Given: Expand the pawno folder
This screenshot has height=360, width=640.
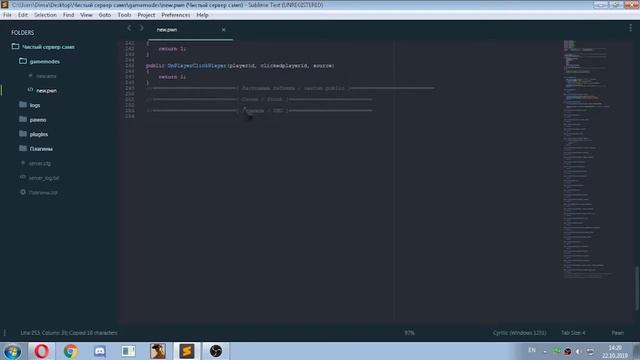Looking at the screenshot, I should 38,120.
